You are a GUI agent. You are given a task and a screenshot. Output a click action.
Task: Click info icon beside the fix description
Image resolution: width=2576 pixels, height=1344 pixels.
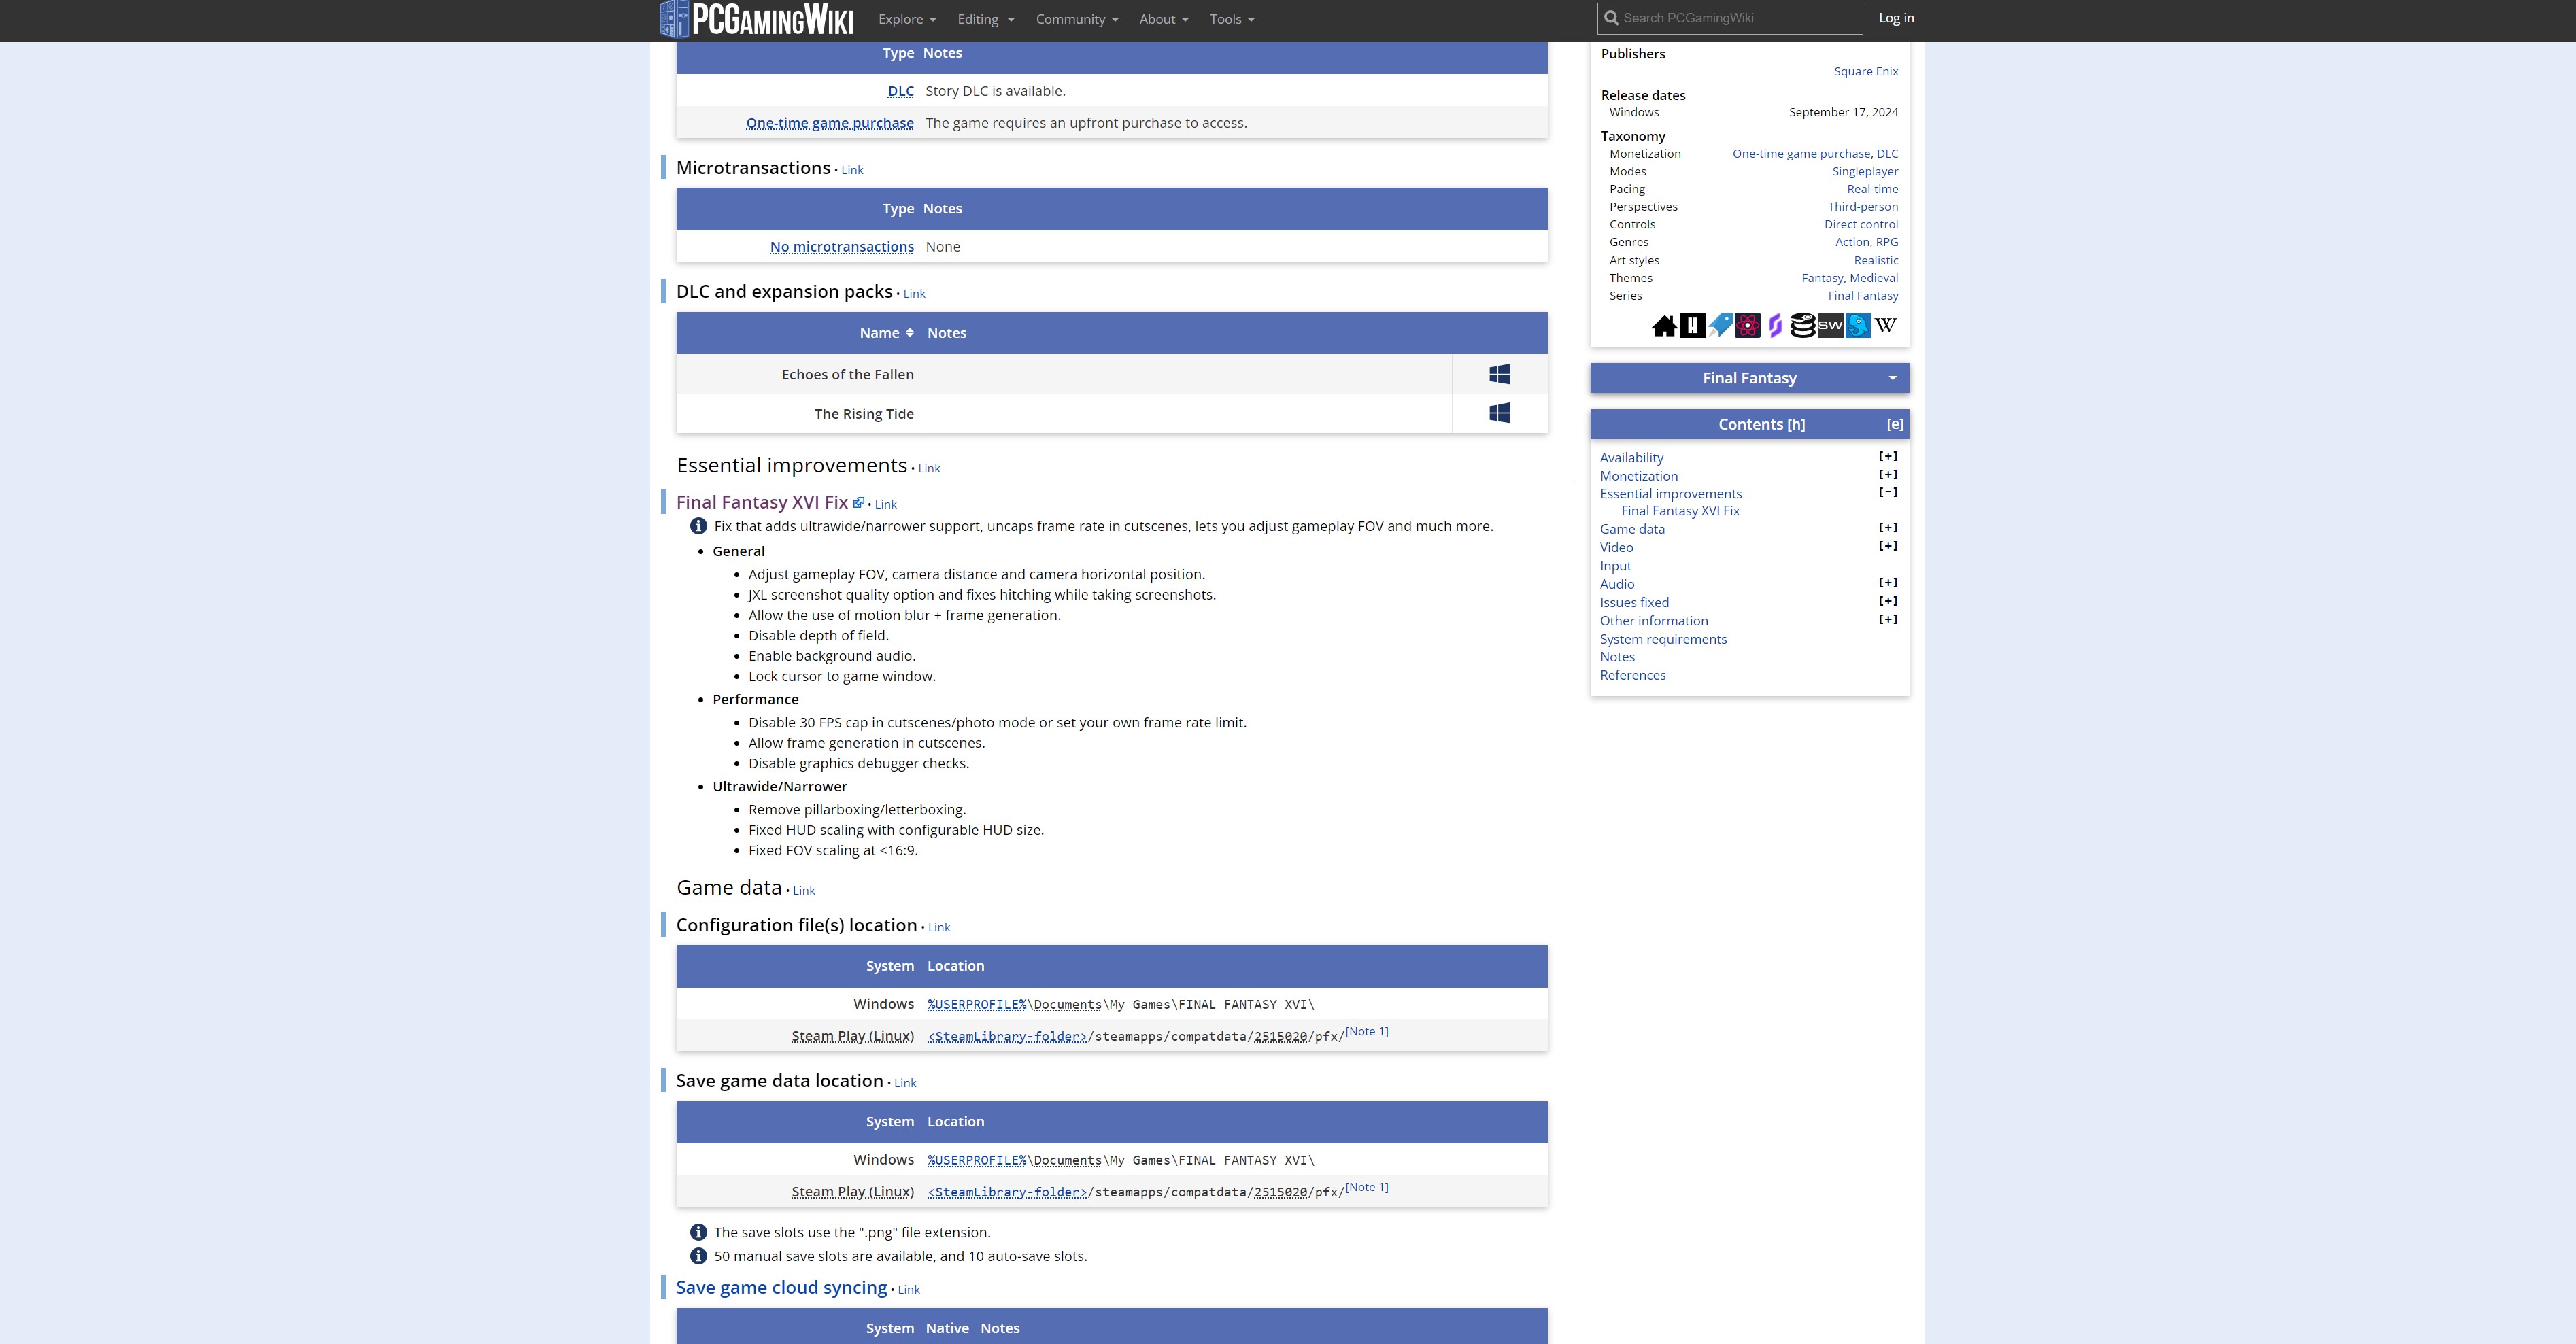pos(698,526)
